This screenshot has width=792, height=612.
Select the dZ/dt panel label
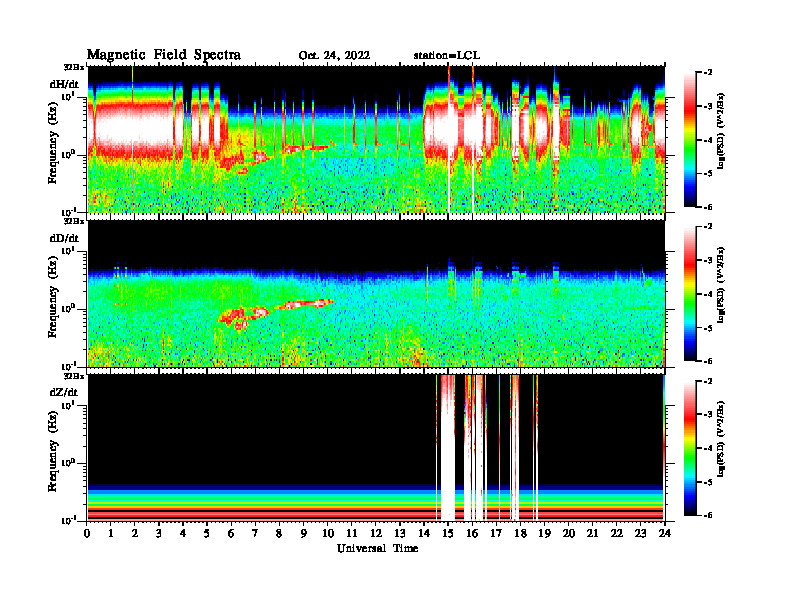pyautogui.click(x=64, y=392)
